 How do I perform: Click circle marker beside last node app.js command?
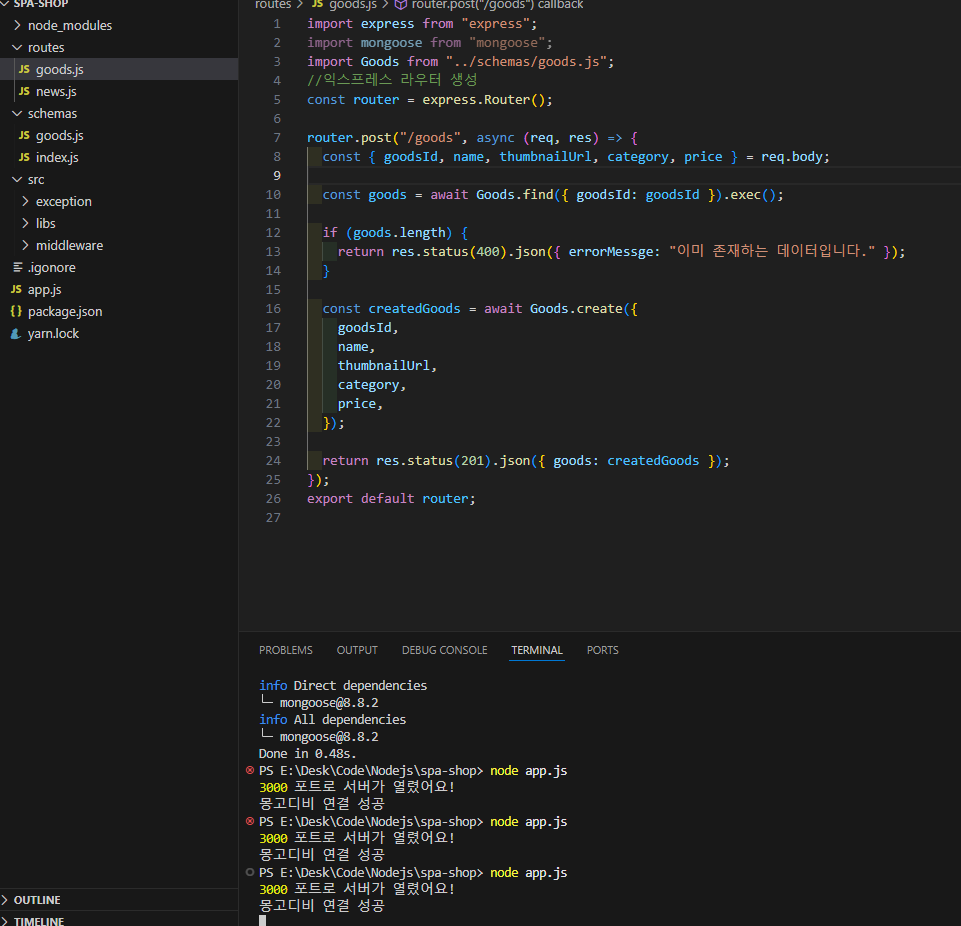[x=249, y=872]
